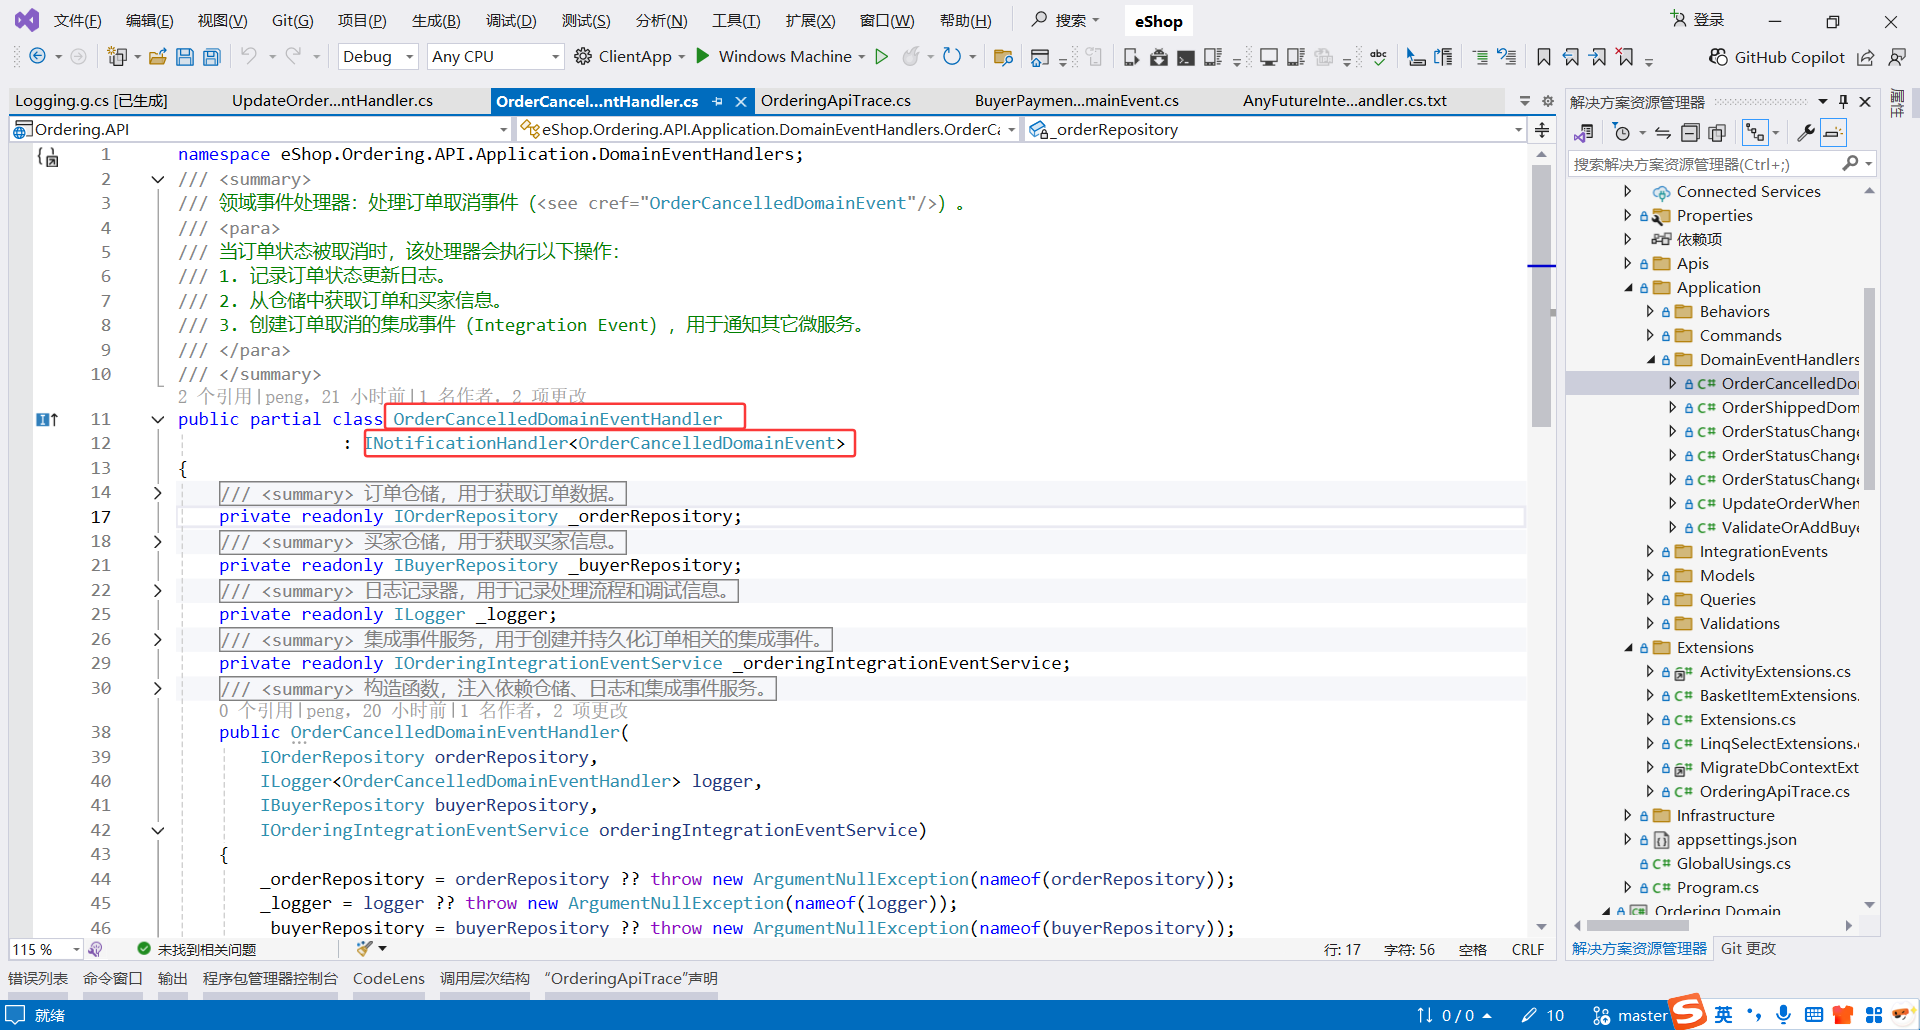Click the uncomment selected lines icon

click(1507, 57)
